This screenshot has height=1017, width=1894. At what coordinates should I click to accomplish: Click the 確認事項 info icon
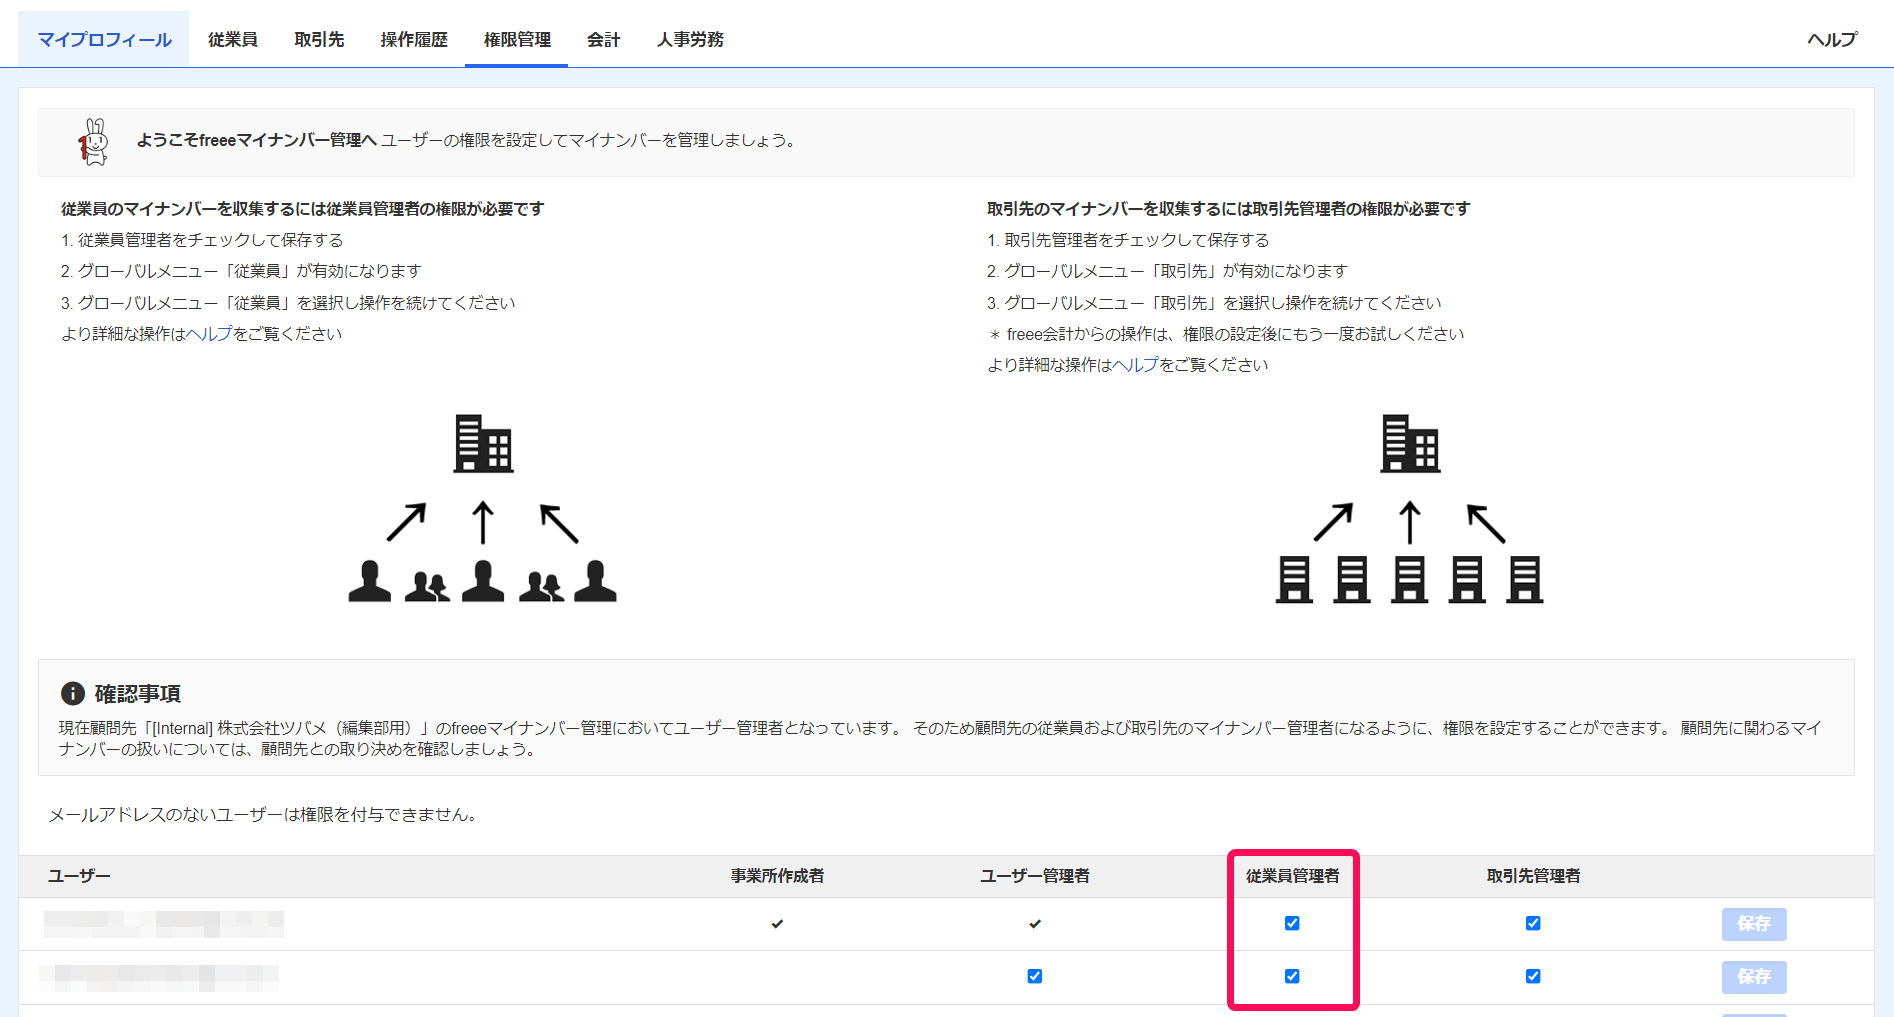click(x=72, y=693)
